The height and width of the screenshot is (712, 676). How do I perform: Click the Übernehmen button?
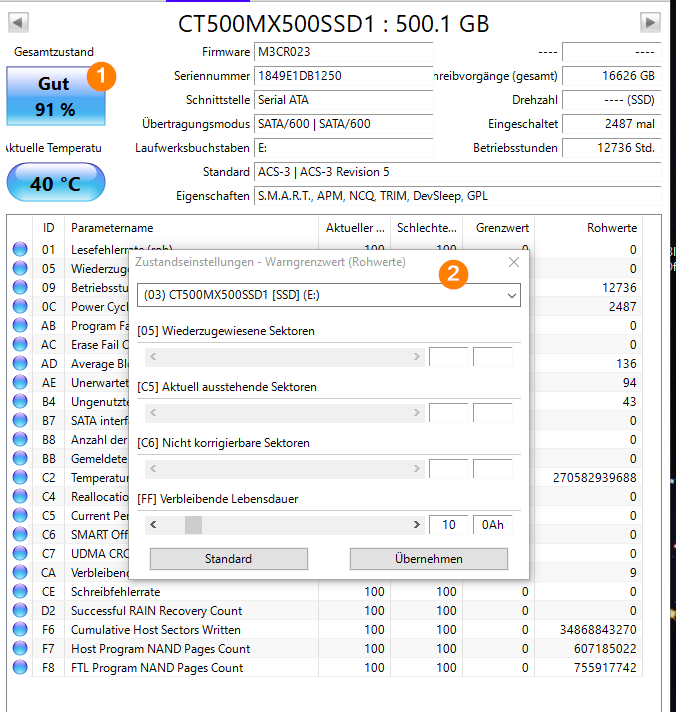[x=429, y=559]
